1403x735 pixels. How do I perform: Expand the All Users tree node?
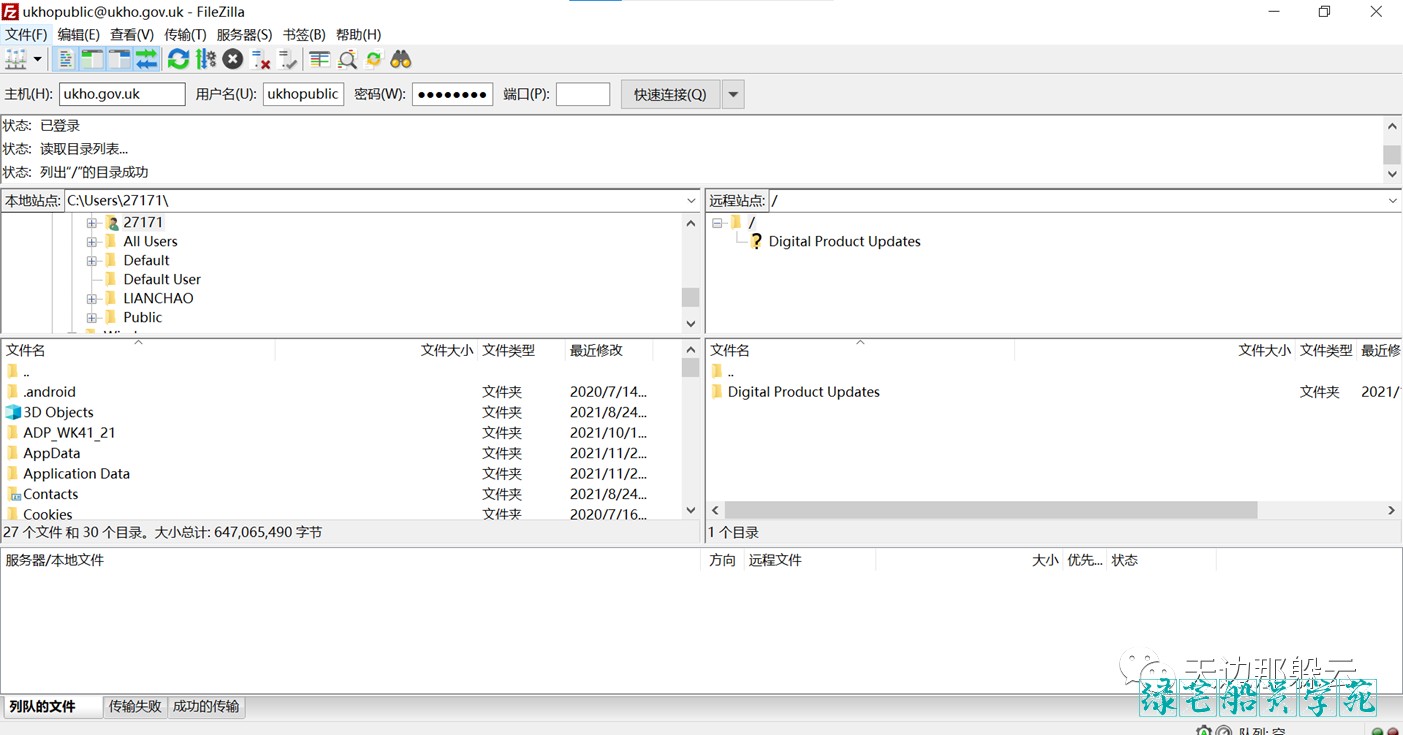[x=92, y=241]
